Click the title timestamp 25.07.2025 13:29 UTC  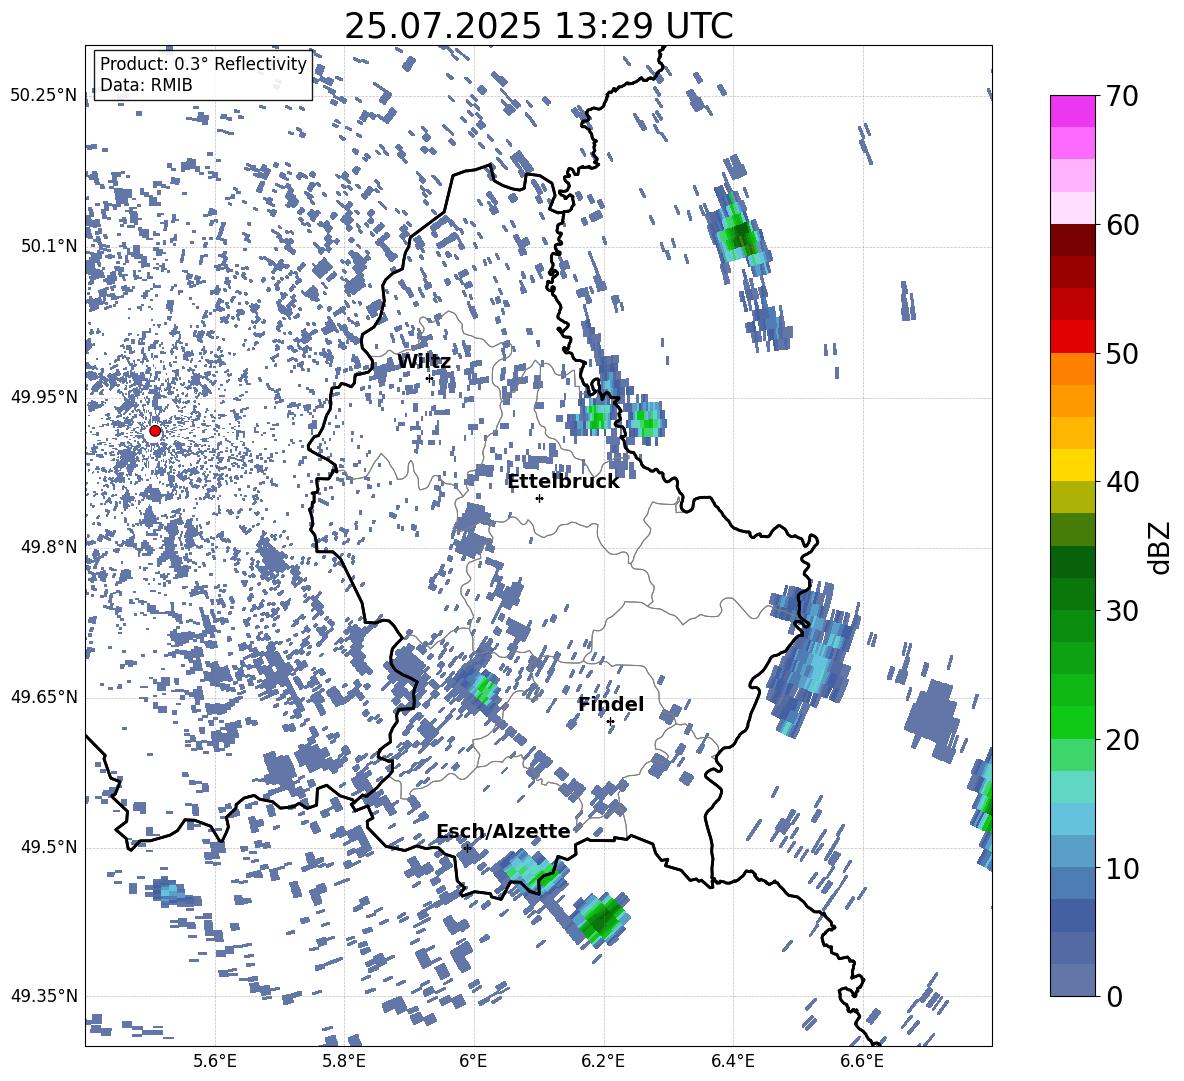(539, 26)
